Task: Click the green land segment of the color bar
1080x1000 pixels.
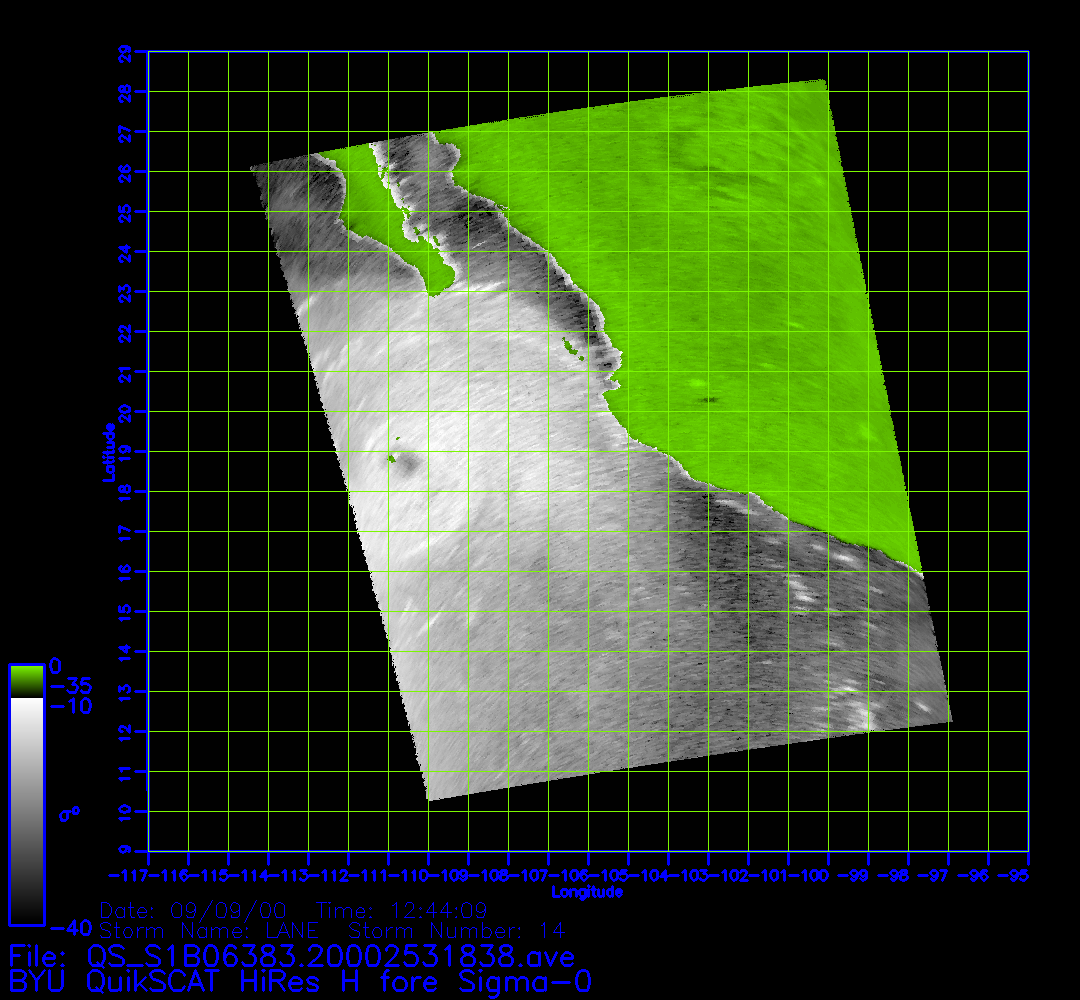Action: pyautogui.click(x=26, y=681)
